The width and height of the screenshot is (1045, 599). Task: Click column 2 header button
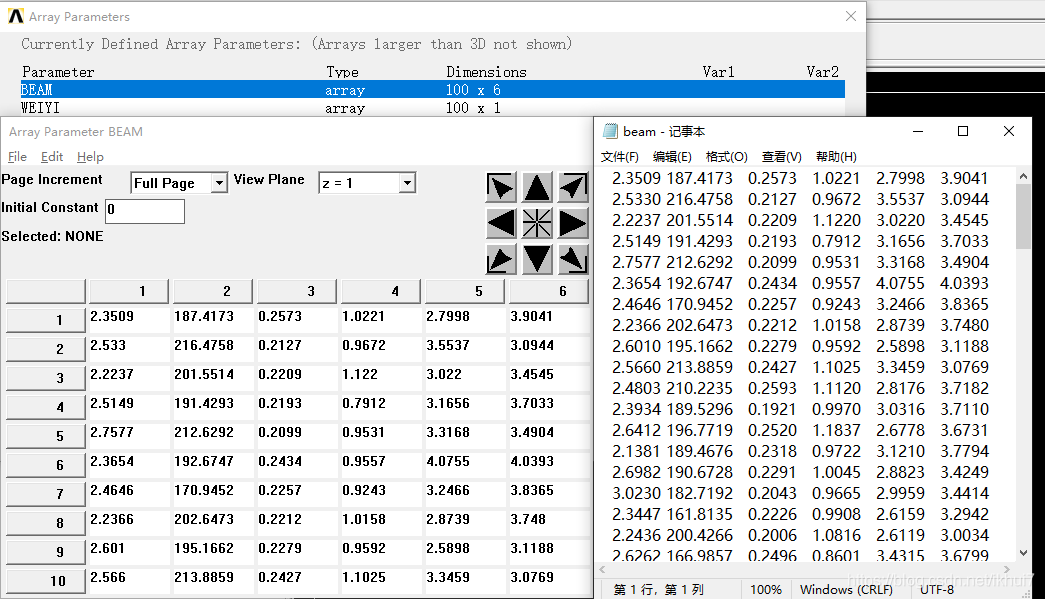(x=213, y=291)
